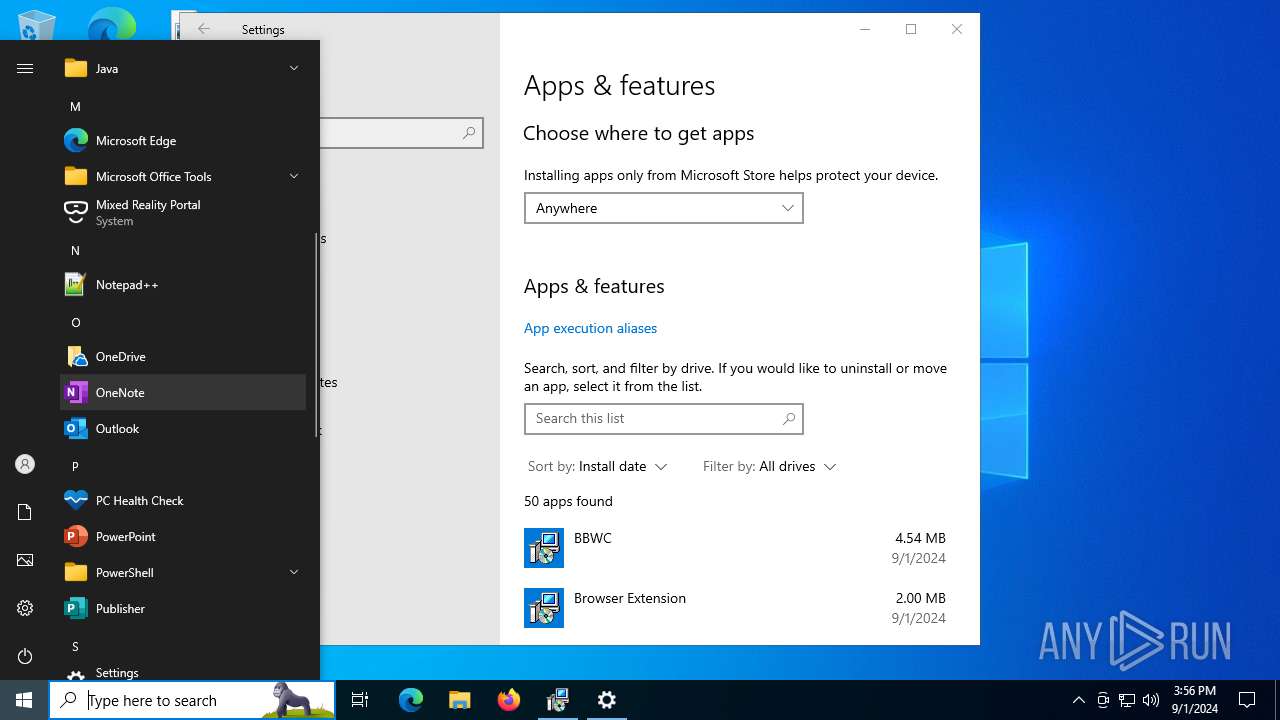Launch Notepad++ from the Start menu
Image resolution: width=1280 pixels, height=720 pixels.
point(183,285)
